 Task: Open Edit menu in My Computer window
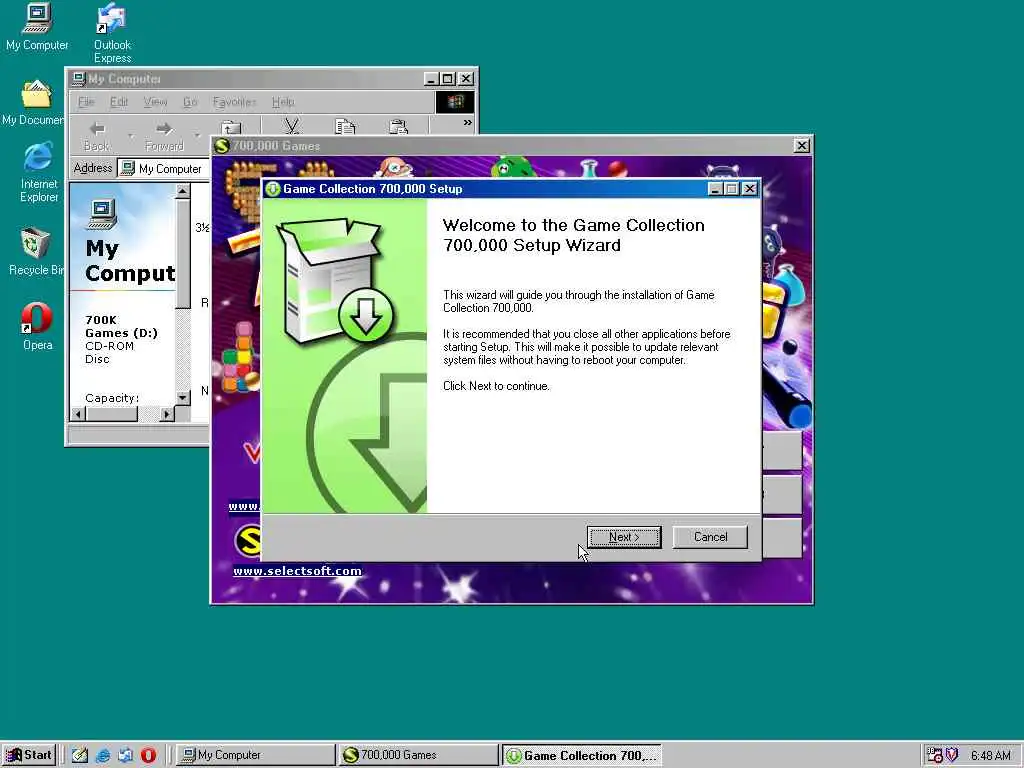pyautogui.click(x=119, y=102)
